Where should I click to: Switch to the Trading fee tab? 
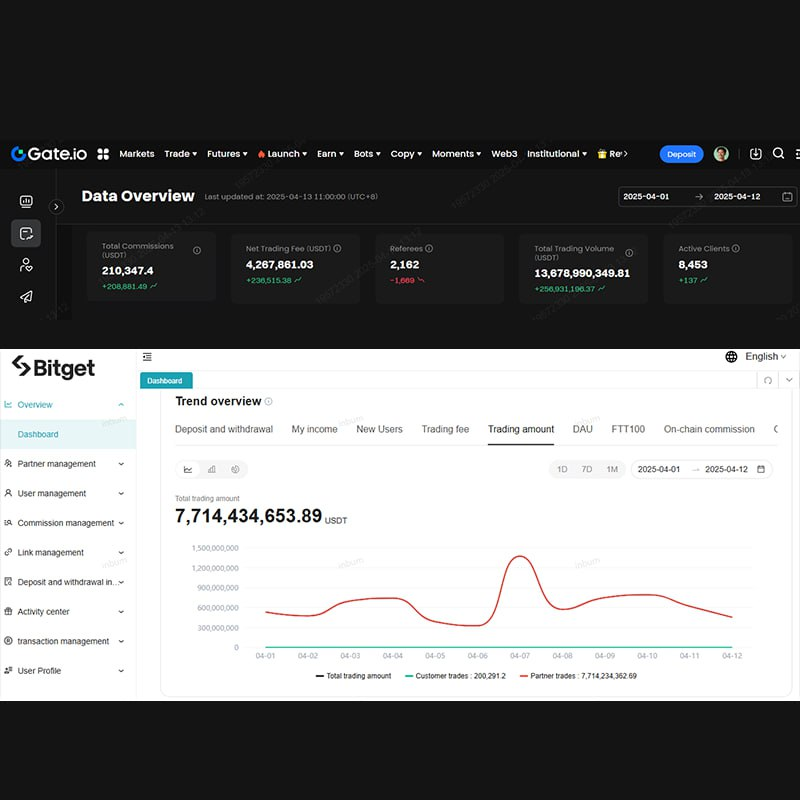point(445,429)
